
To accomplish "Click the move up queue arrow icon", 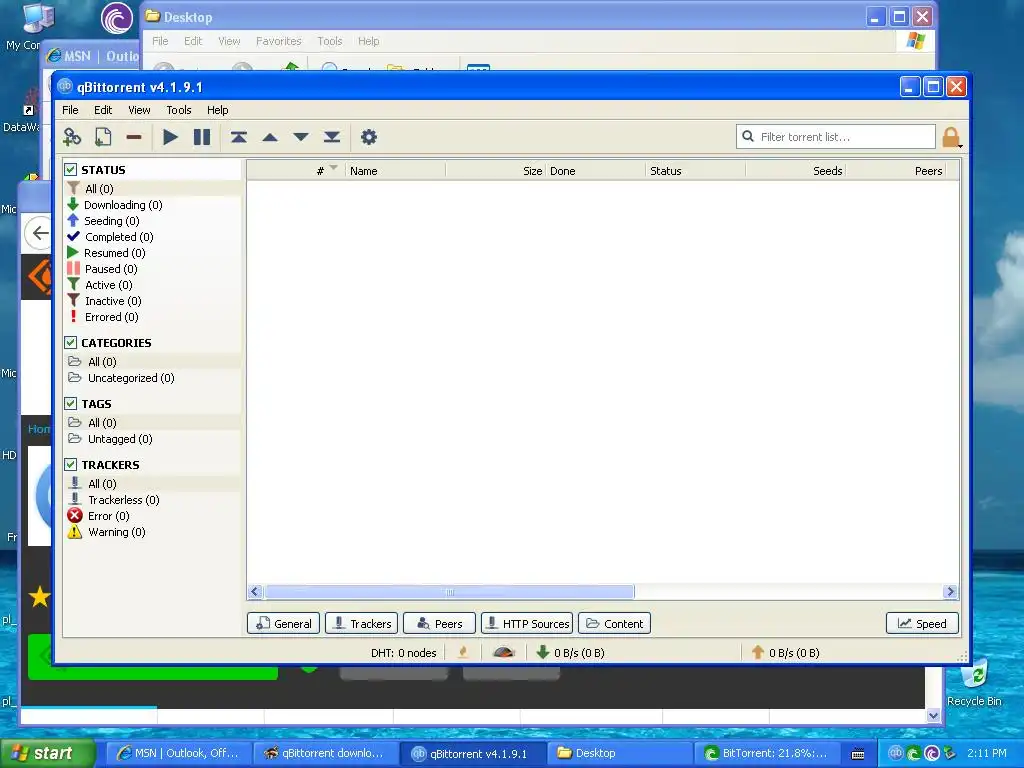I will 270,137.
